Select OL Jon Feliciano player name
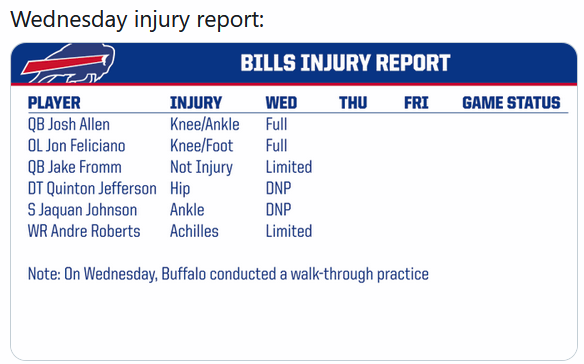The width and height of the screenshot is (584, 364). 77,146
